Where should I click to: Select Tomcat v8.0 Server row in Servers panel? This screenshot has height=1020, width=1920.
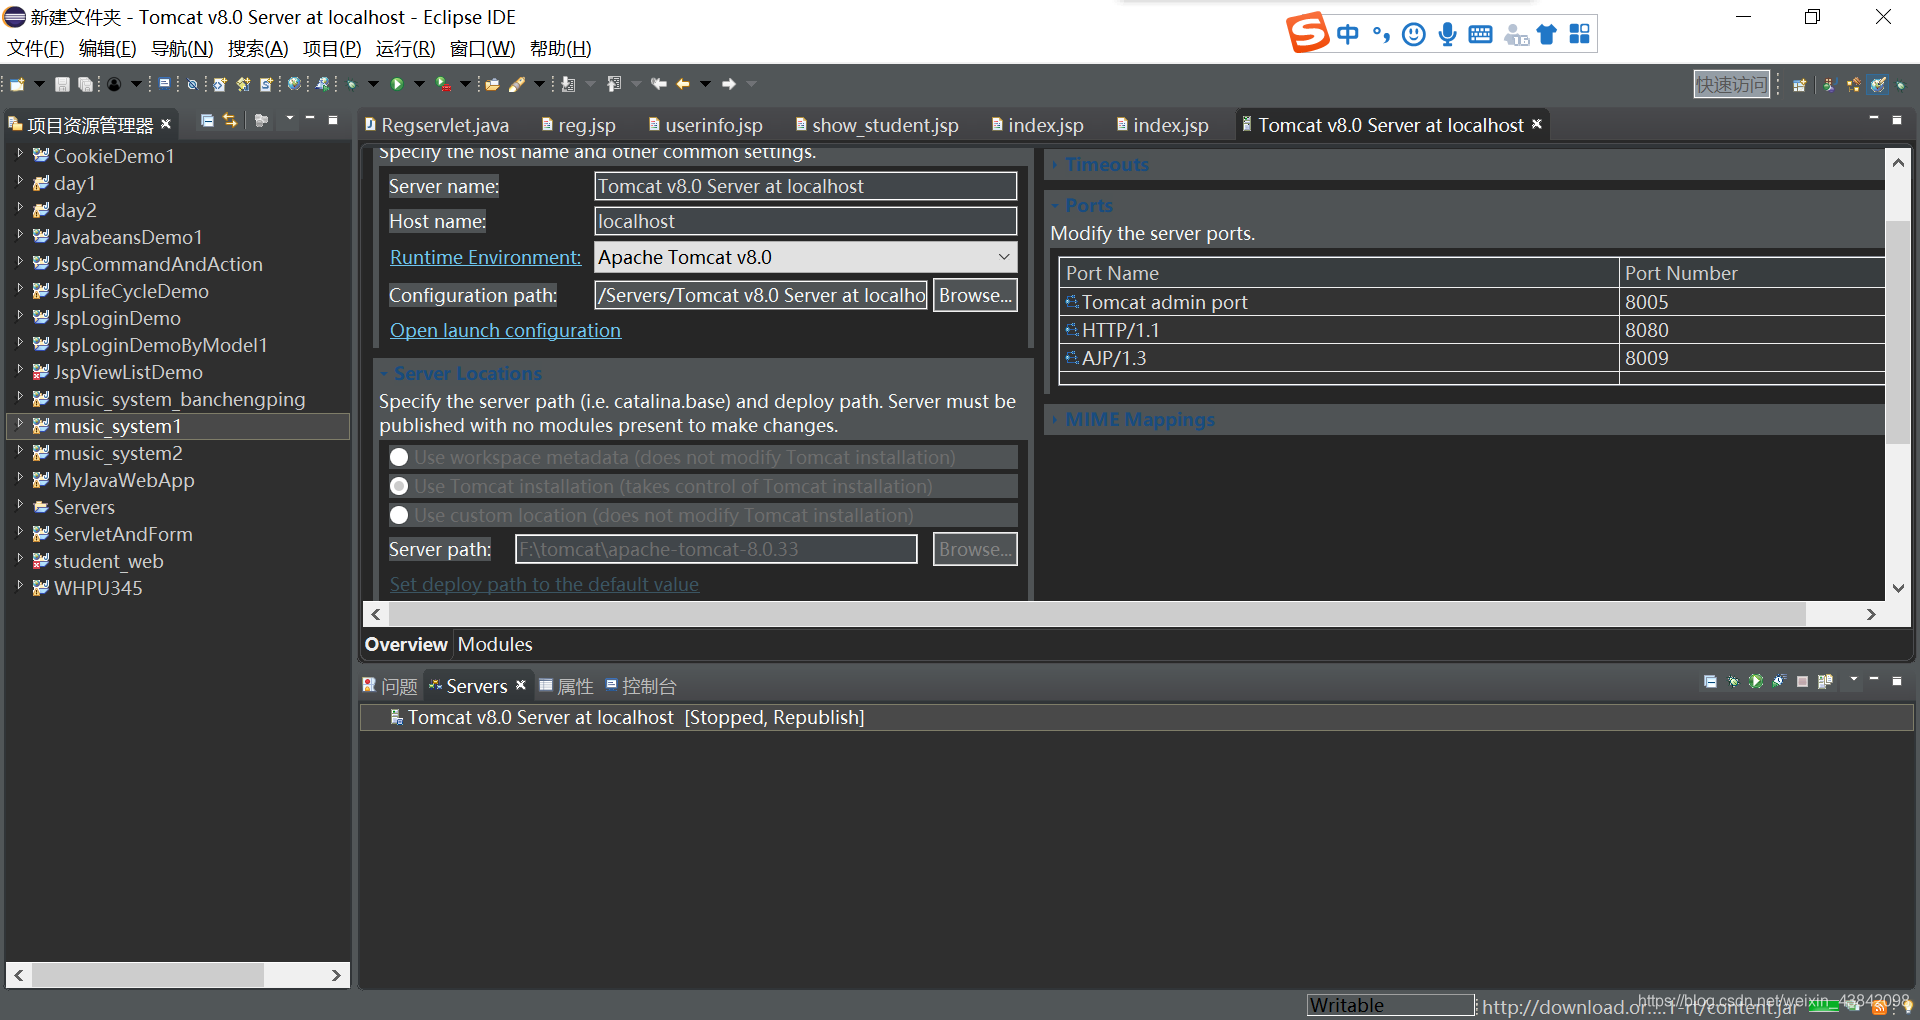tap(1137, 717)
